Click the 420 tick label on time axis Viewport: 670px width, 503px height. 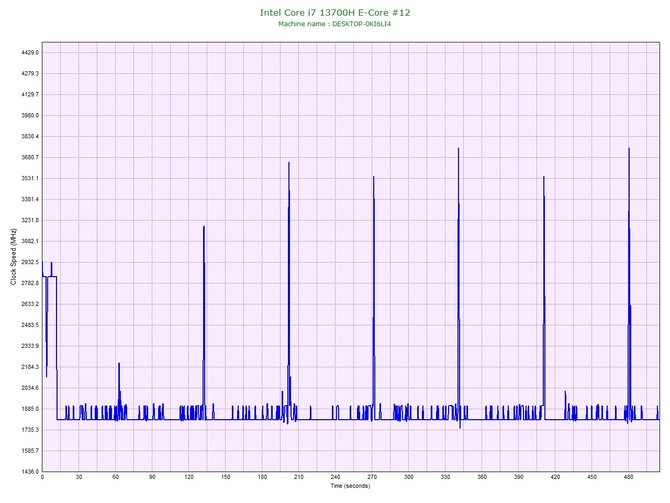click(555, 477)
